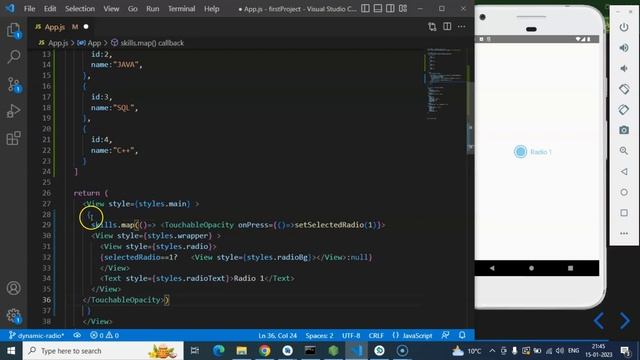Change encoding via UTF-8
The height and width of the screenshot is (360, 640).
click(351, 336)
